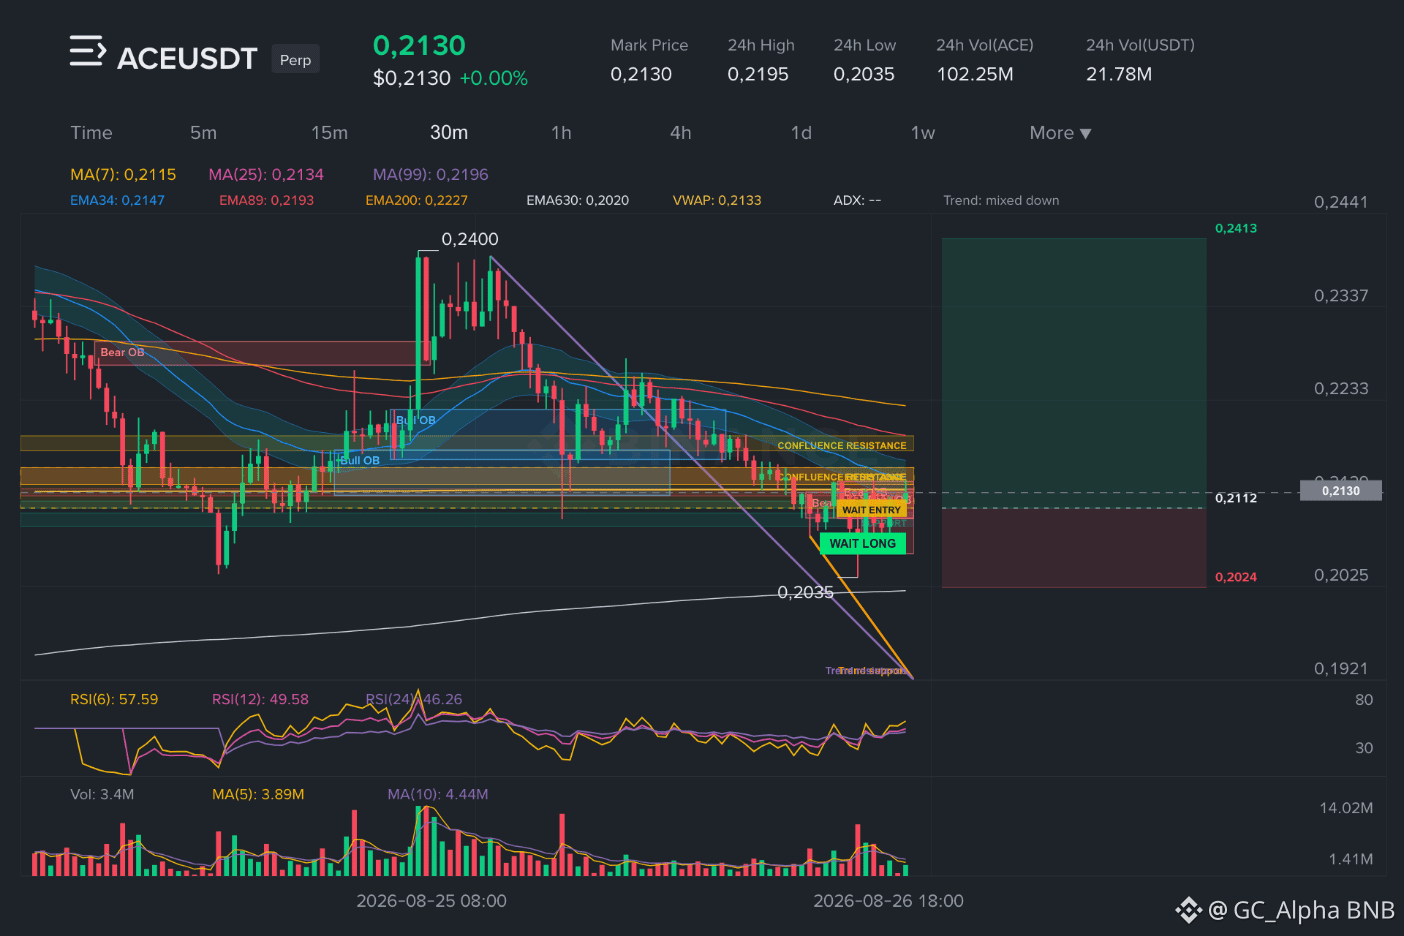The height and width of the screenshot is (936, 1404).
Task: Click the EMA89: 0,2193 indicator label
Action: click(266, 200)
